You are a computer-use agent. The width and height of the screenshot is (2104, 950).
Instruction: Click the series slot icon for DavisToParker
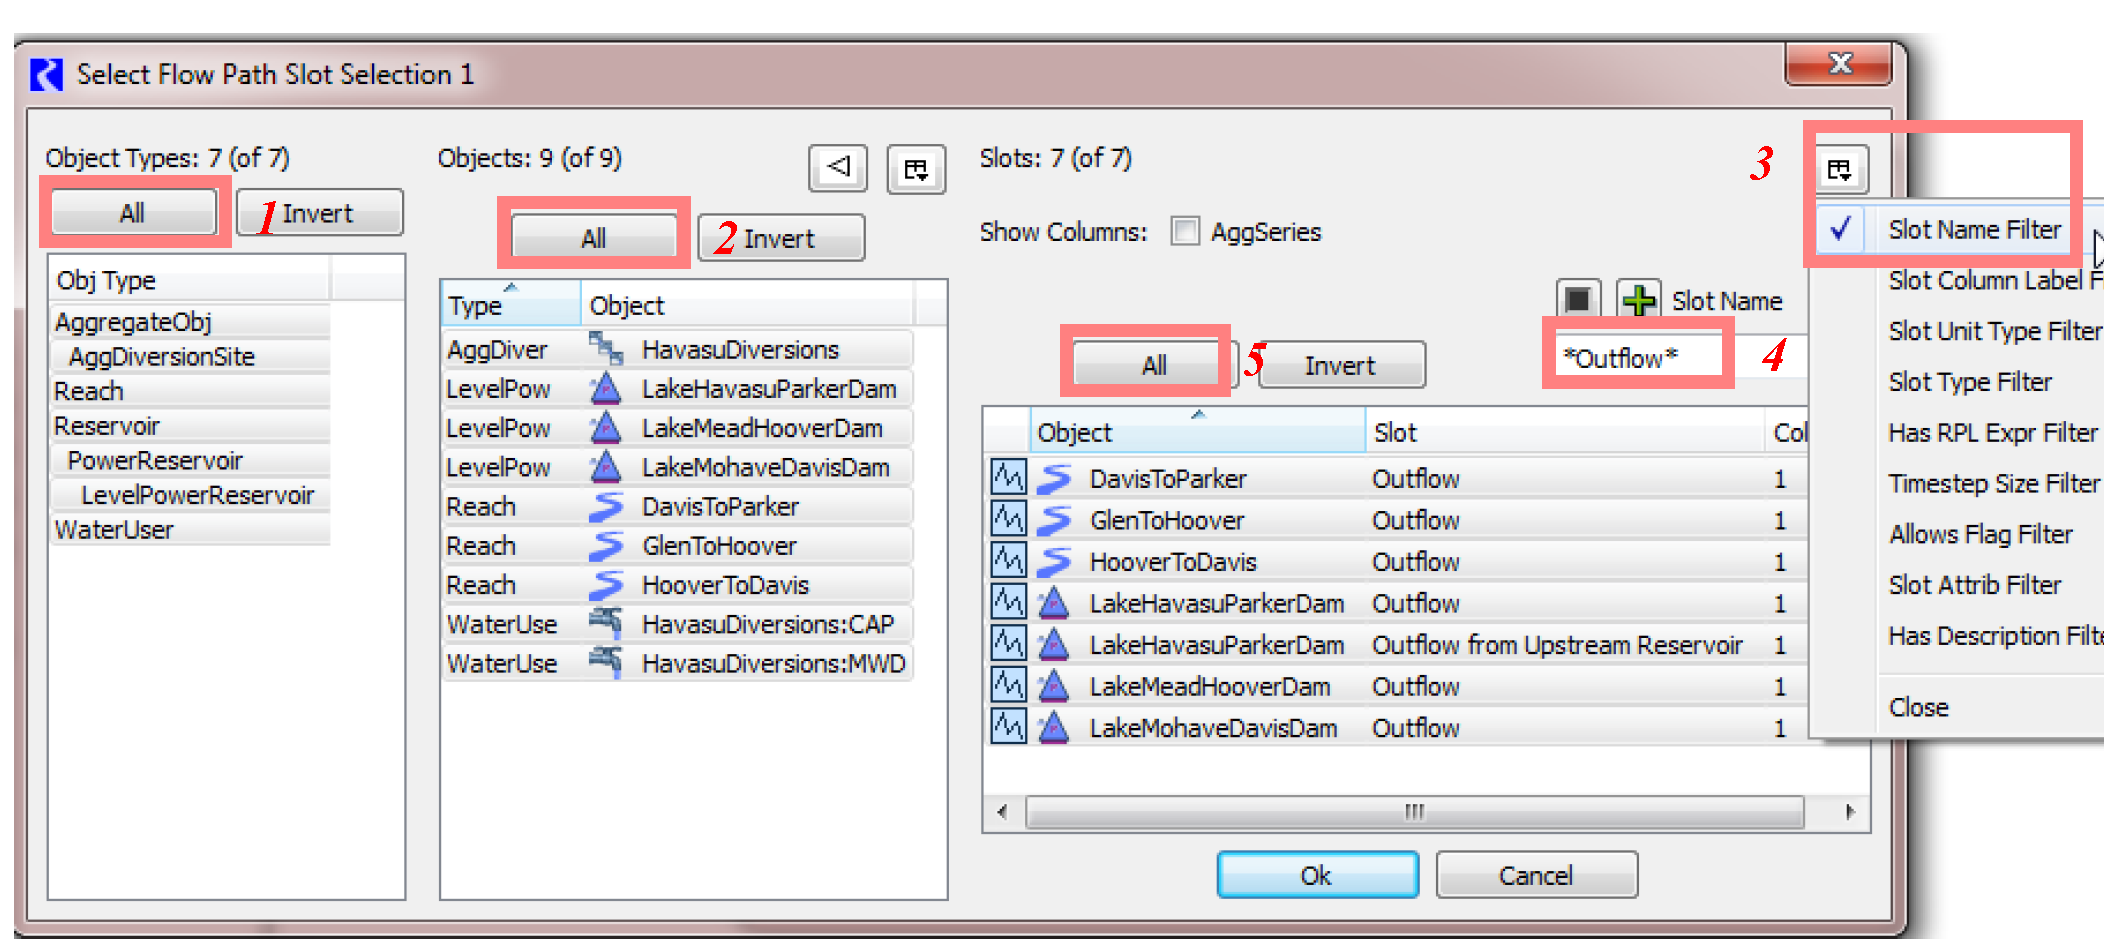1008,478
